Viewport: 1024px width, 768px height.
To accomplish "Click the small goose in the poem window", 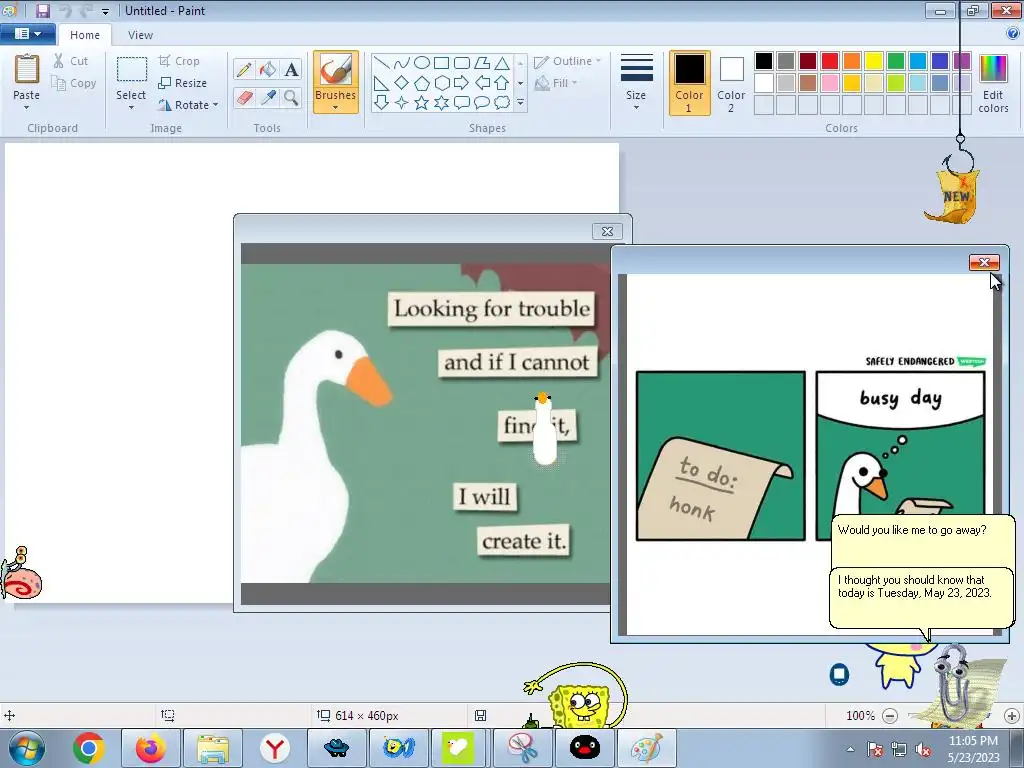I will pos(545,428).
